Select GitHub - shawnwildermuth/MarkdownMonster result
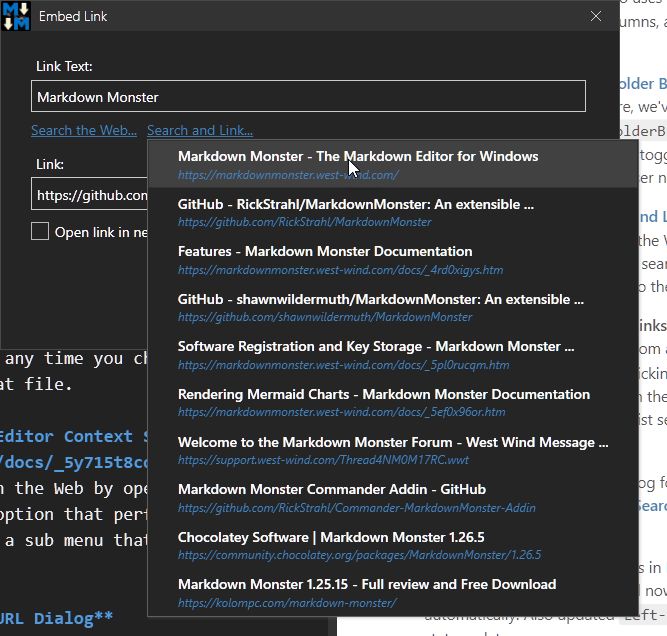Screen dimensions: 667x636 (393, 307)
